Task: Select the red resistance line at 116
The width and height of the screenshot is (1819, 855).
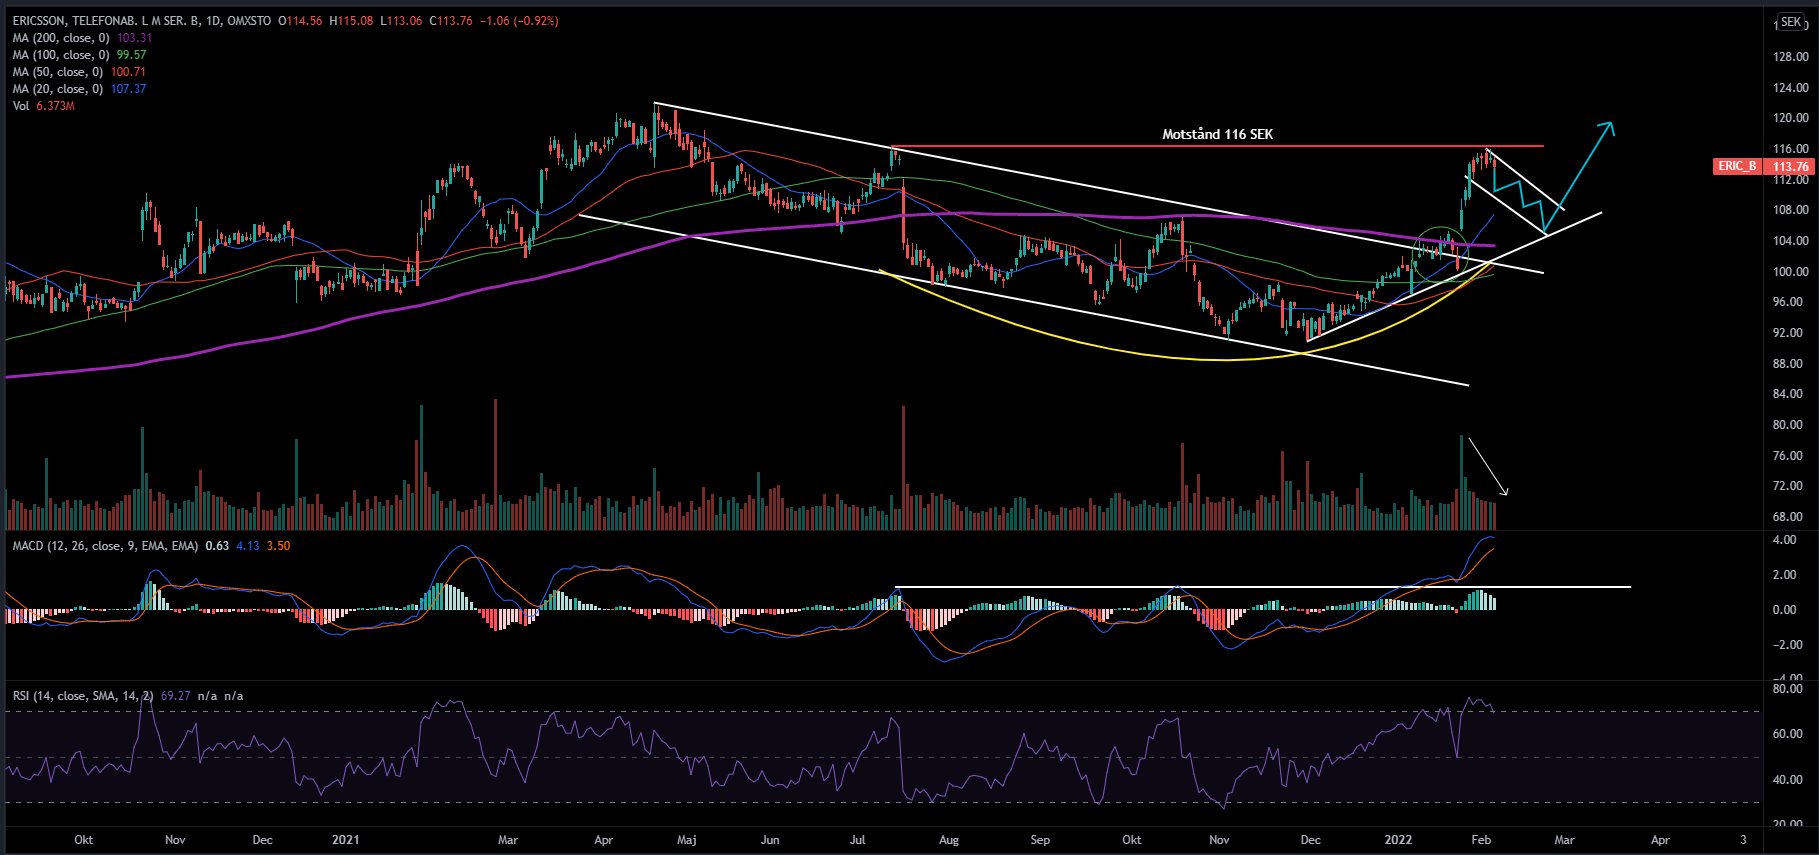Action: click(1200, 147)
